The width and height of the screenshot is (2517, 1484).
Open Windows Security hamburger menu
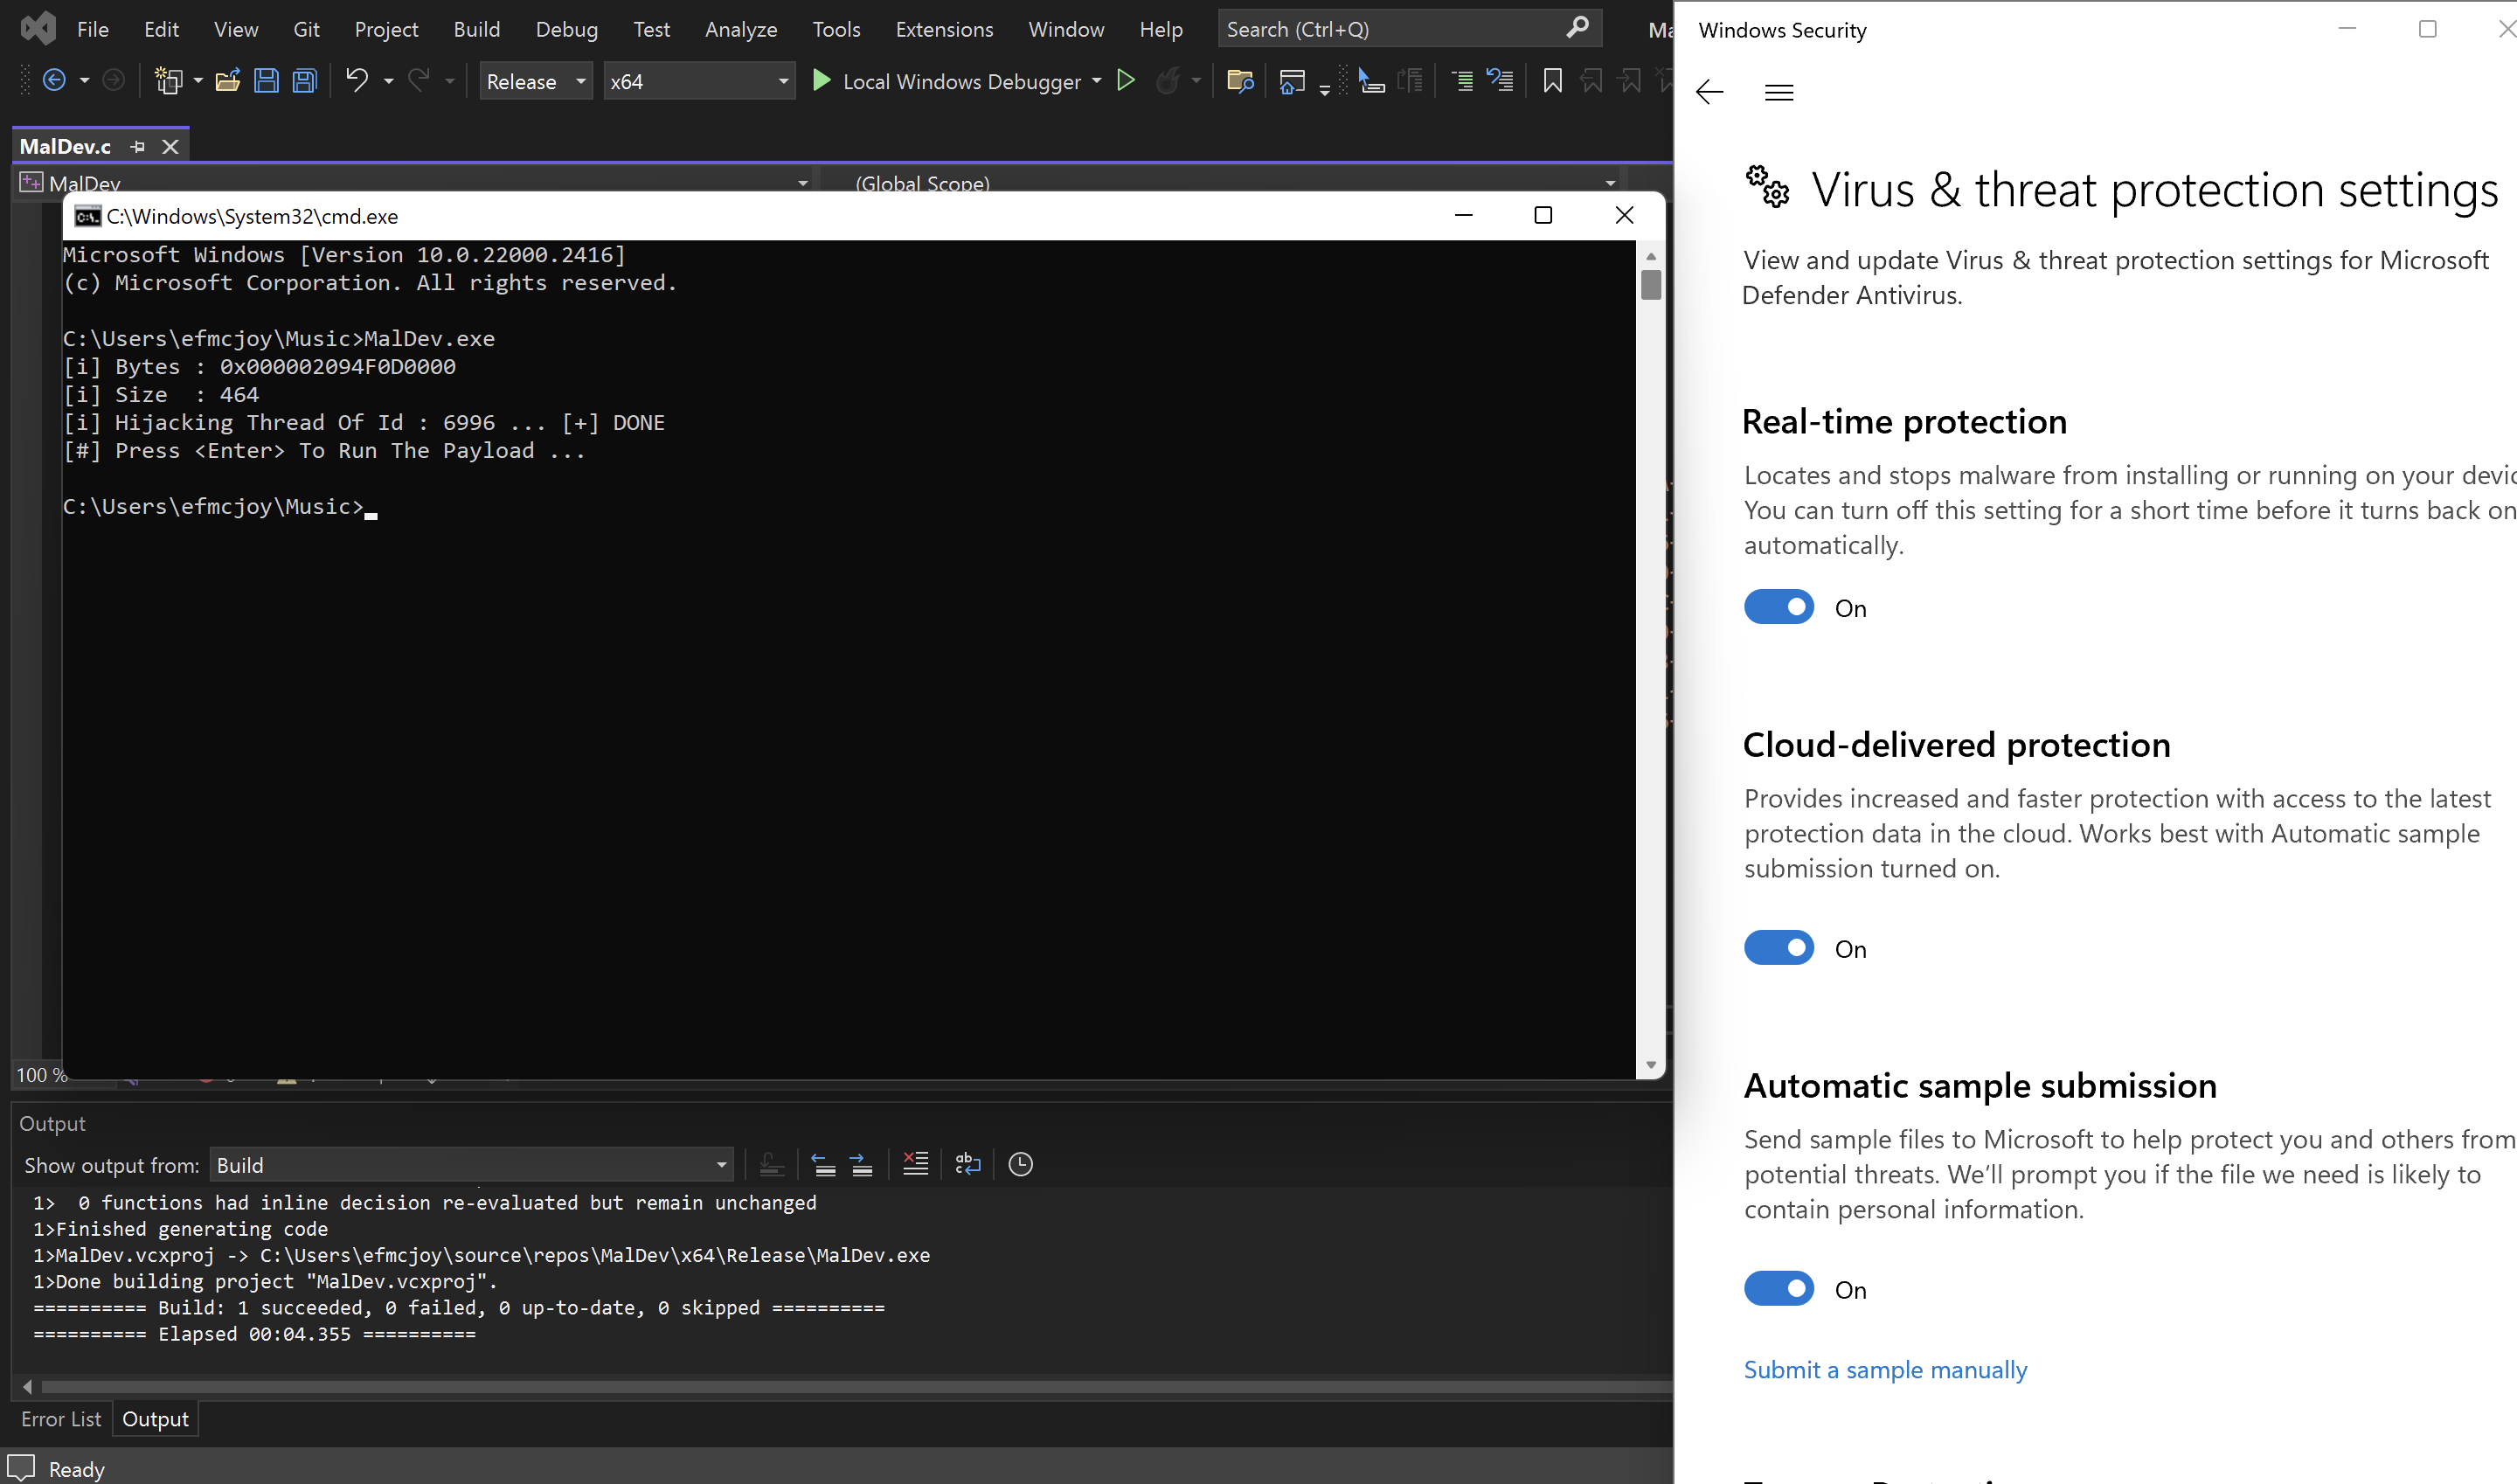pos(1778,93)
